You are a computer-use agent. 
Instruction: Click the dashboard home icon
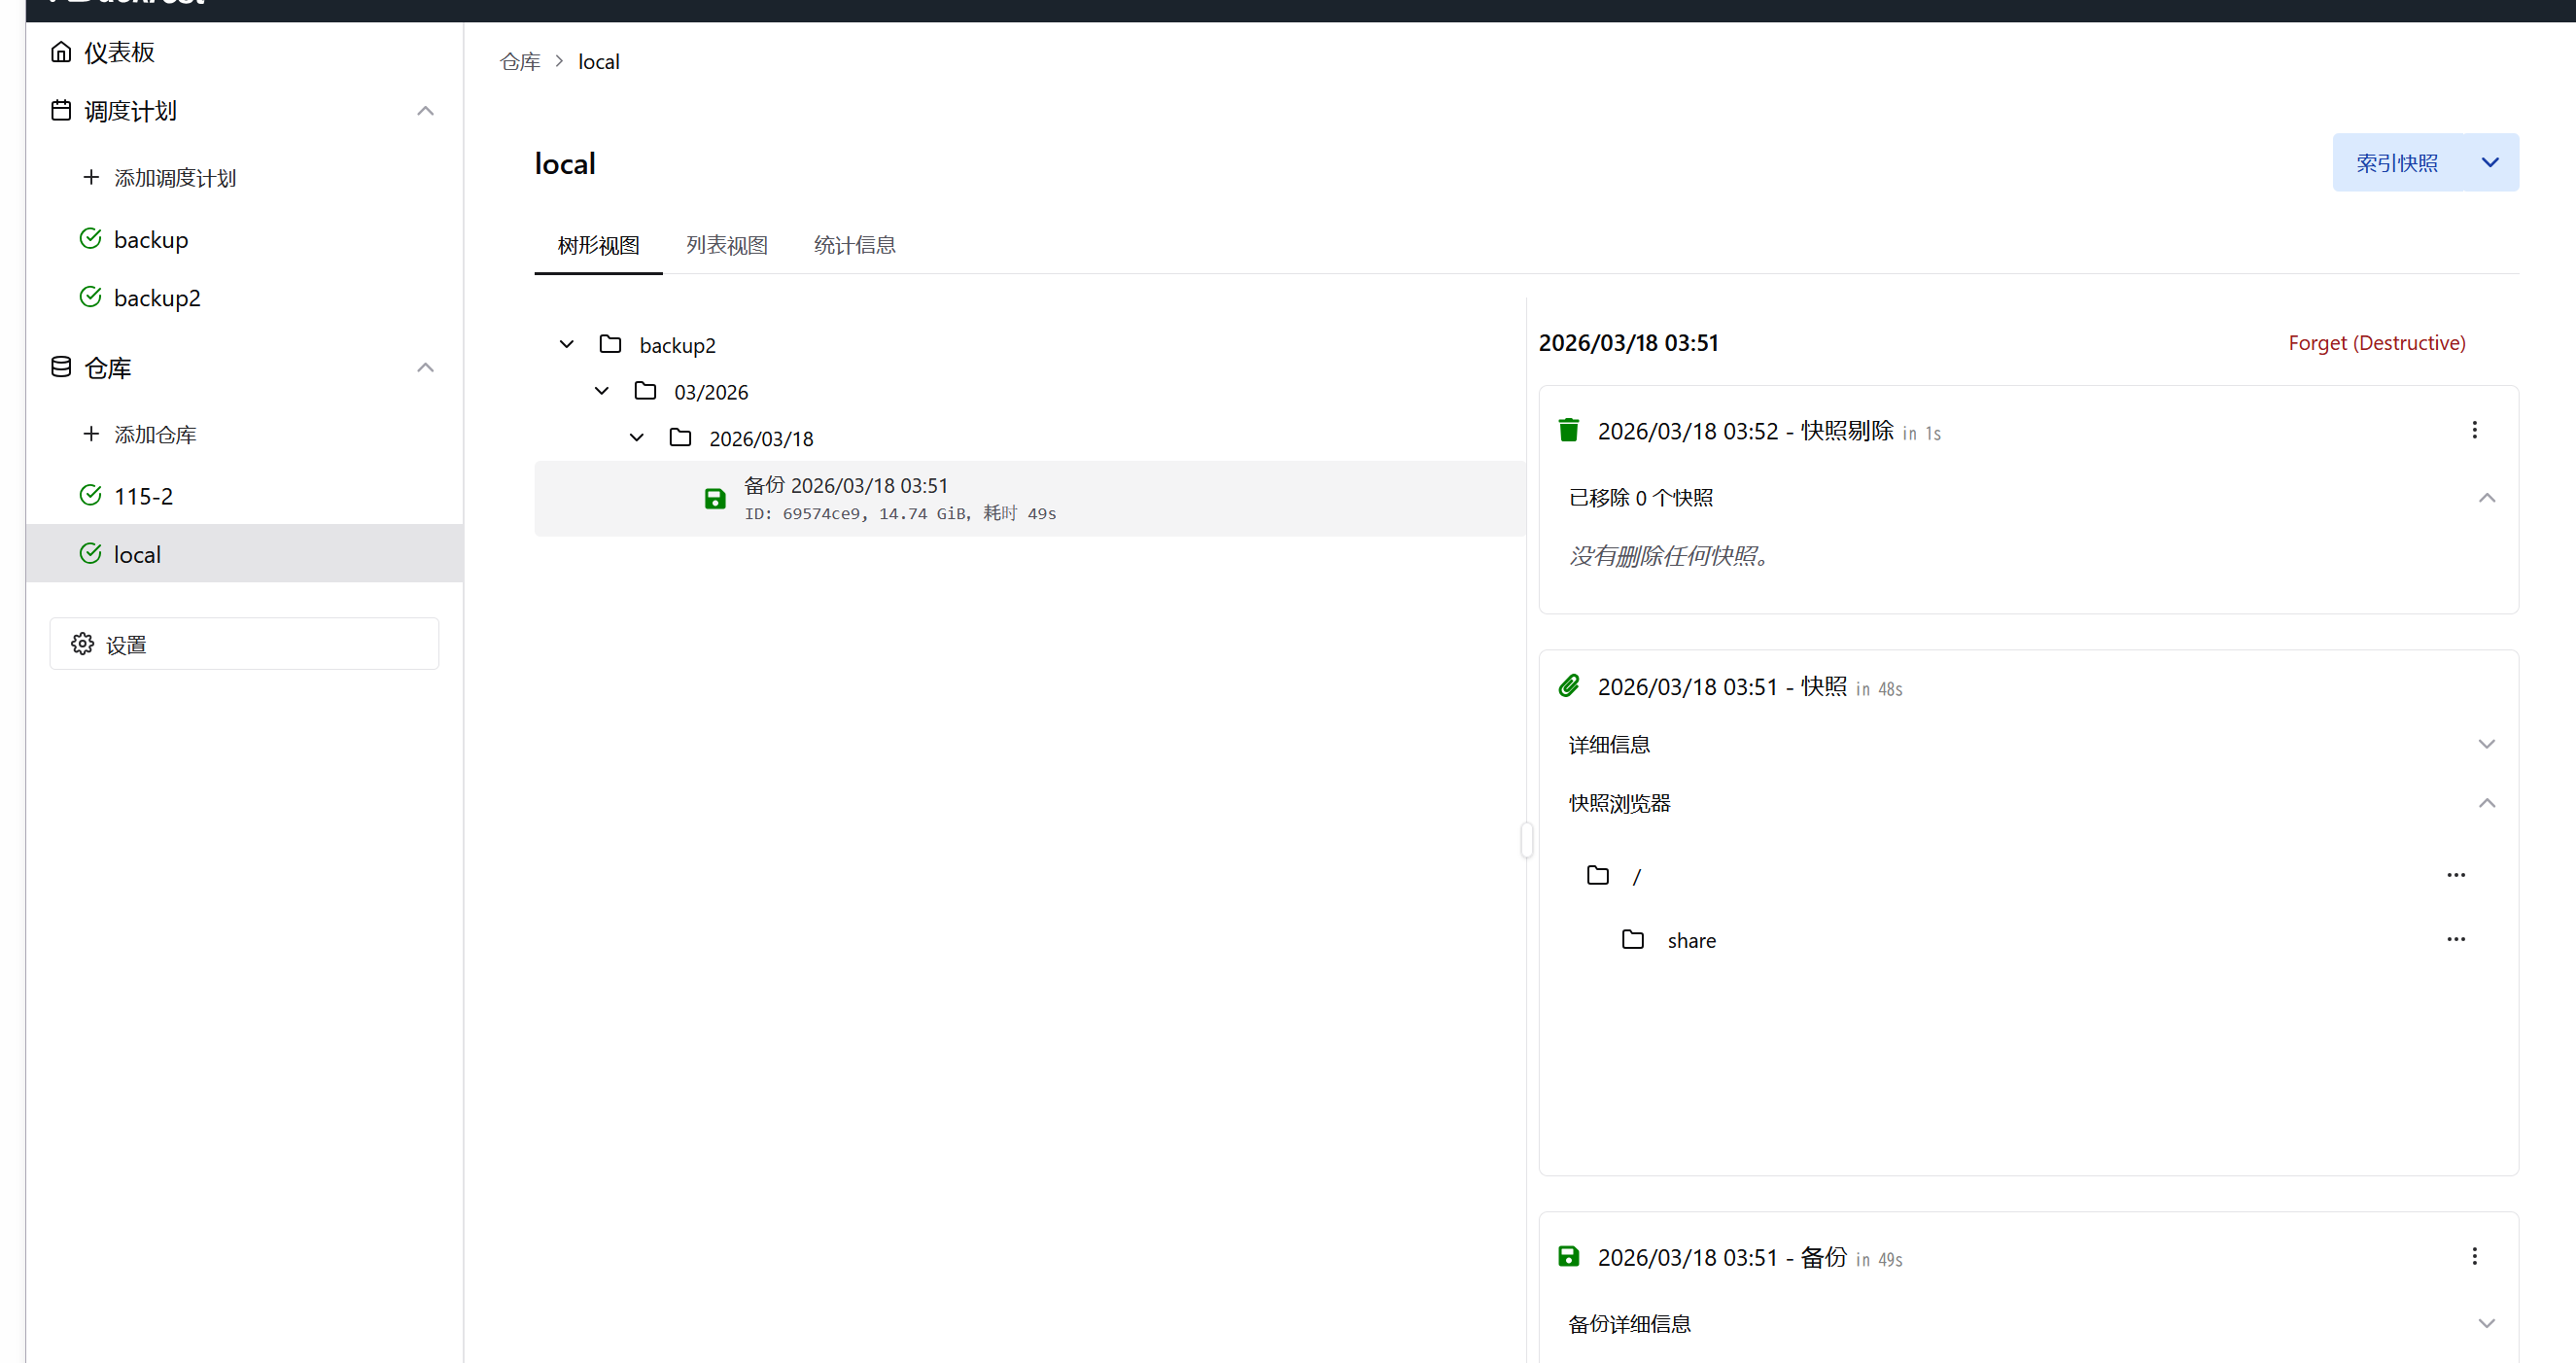coord(61,52)
